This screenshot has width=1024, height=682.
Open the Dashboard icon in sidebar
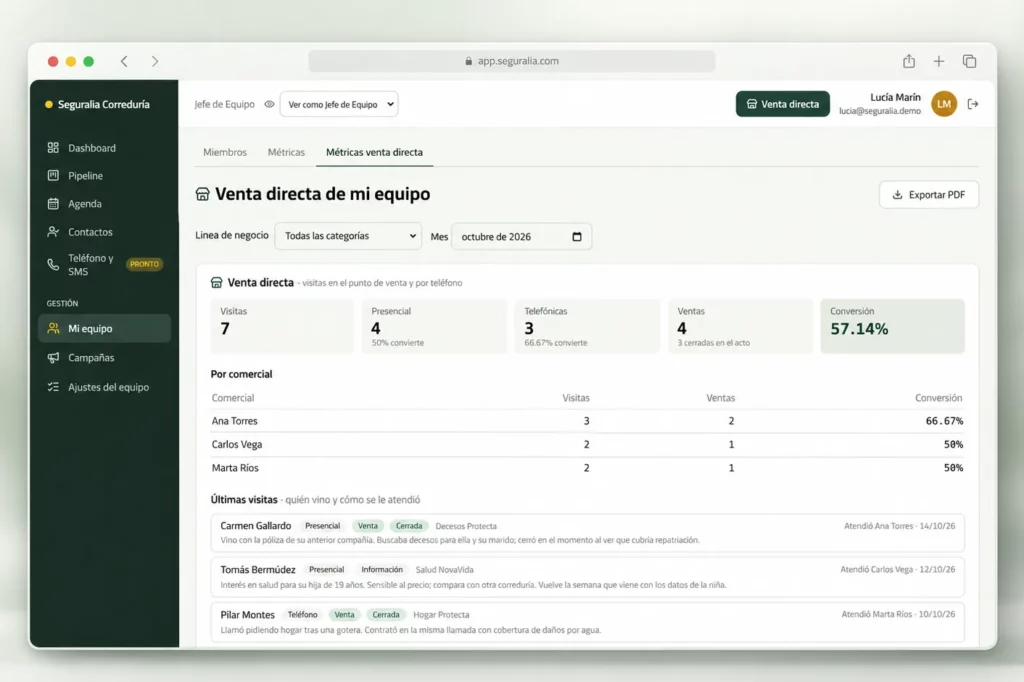click(54, 148)
